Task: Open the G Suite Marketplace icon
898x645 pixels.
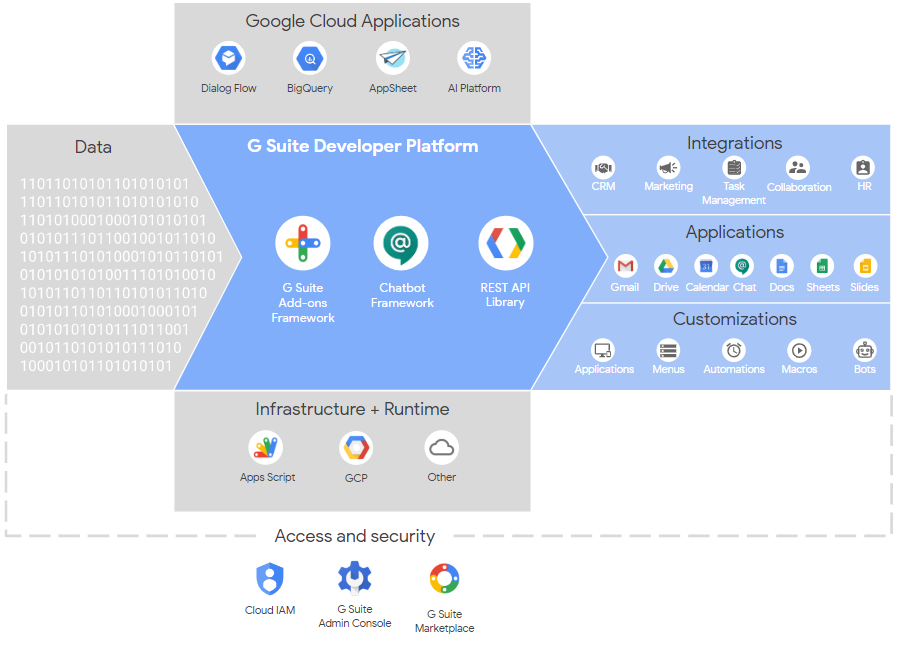Action: click(444, 580)
